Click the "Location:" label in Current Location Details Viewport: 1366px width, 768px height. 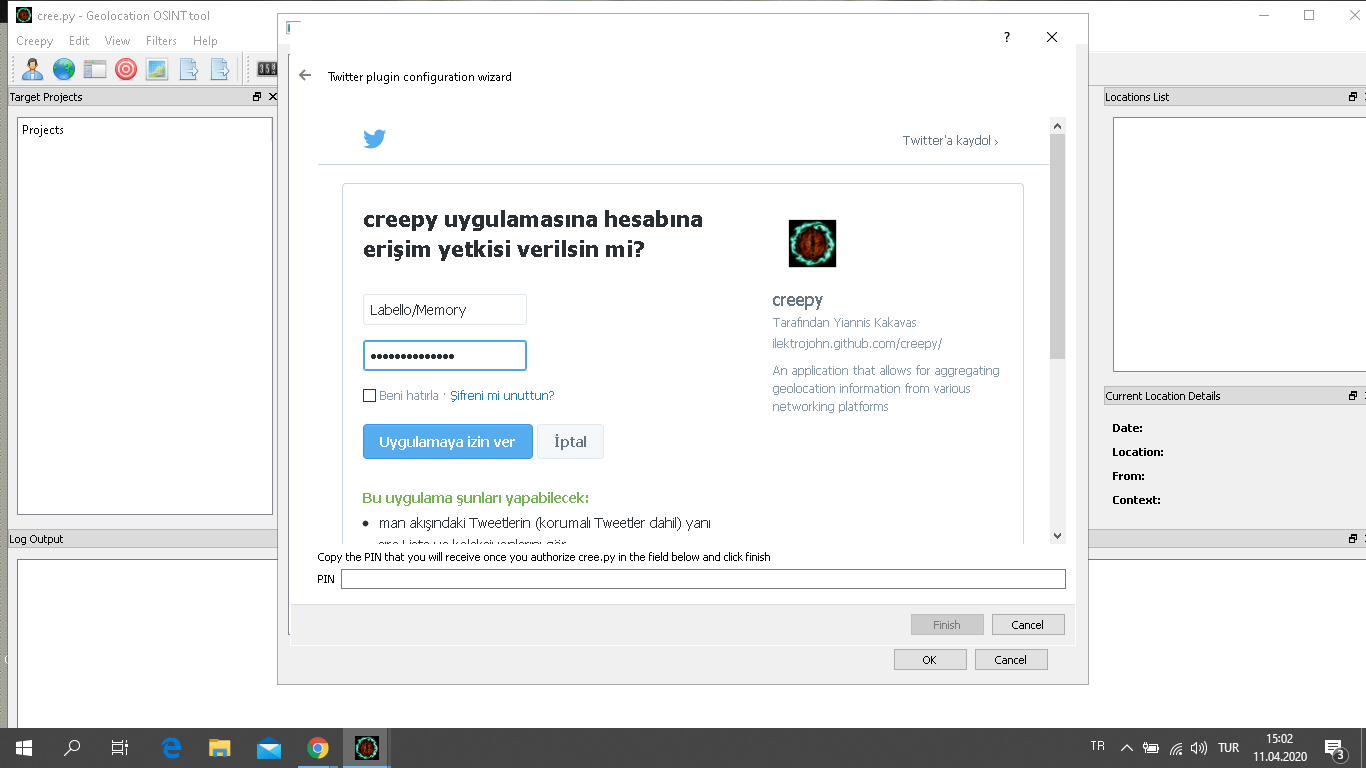1138,452
